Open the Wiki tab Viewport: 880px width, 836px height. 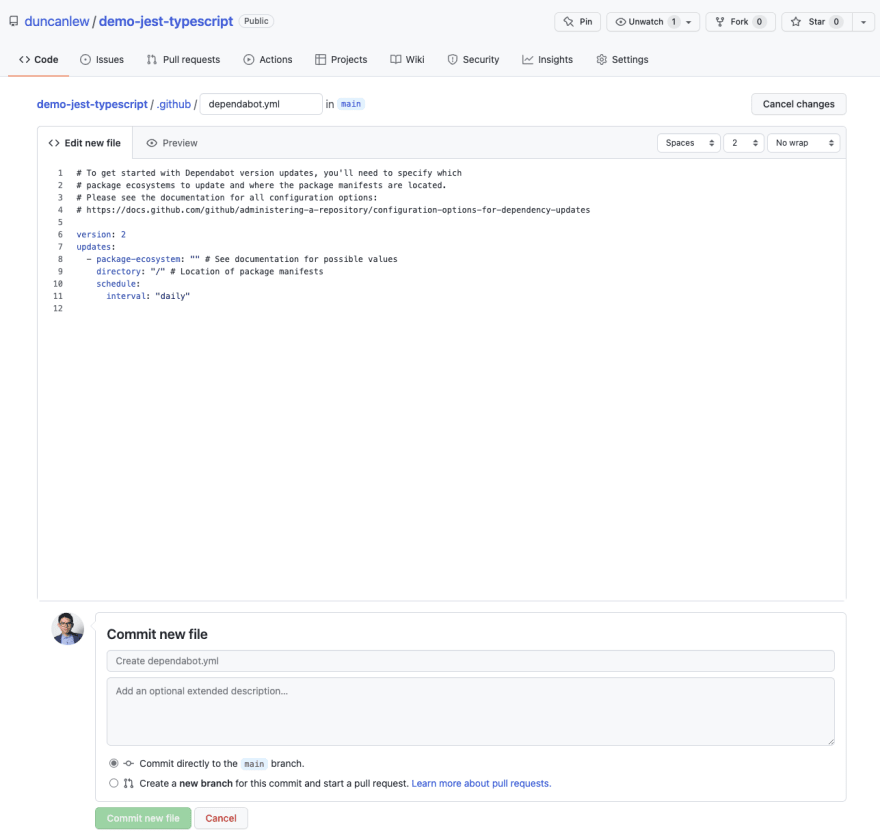(x=407, y=59)
